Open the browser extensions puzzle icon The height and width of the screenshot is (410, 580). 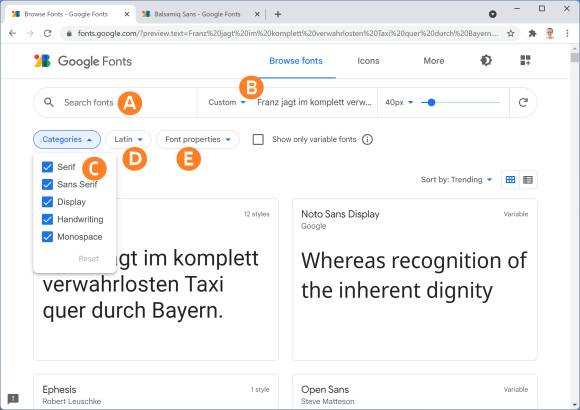tap(532, 33)
